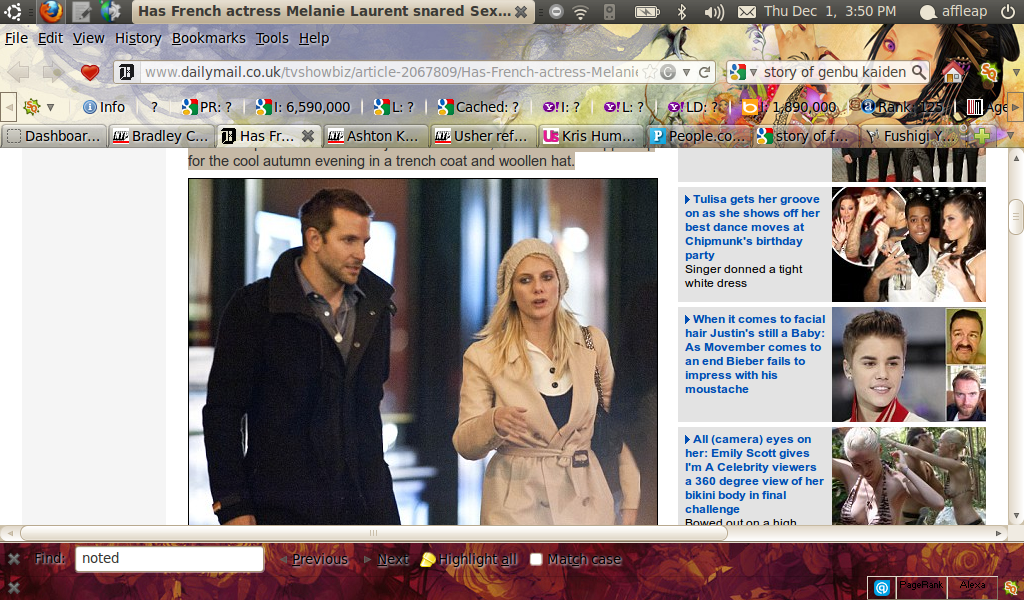Switch to the Bradley C... tab
Screen dimensions: 1024x600
tap(162, 136)
